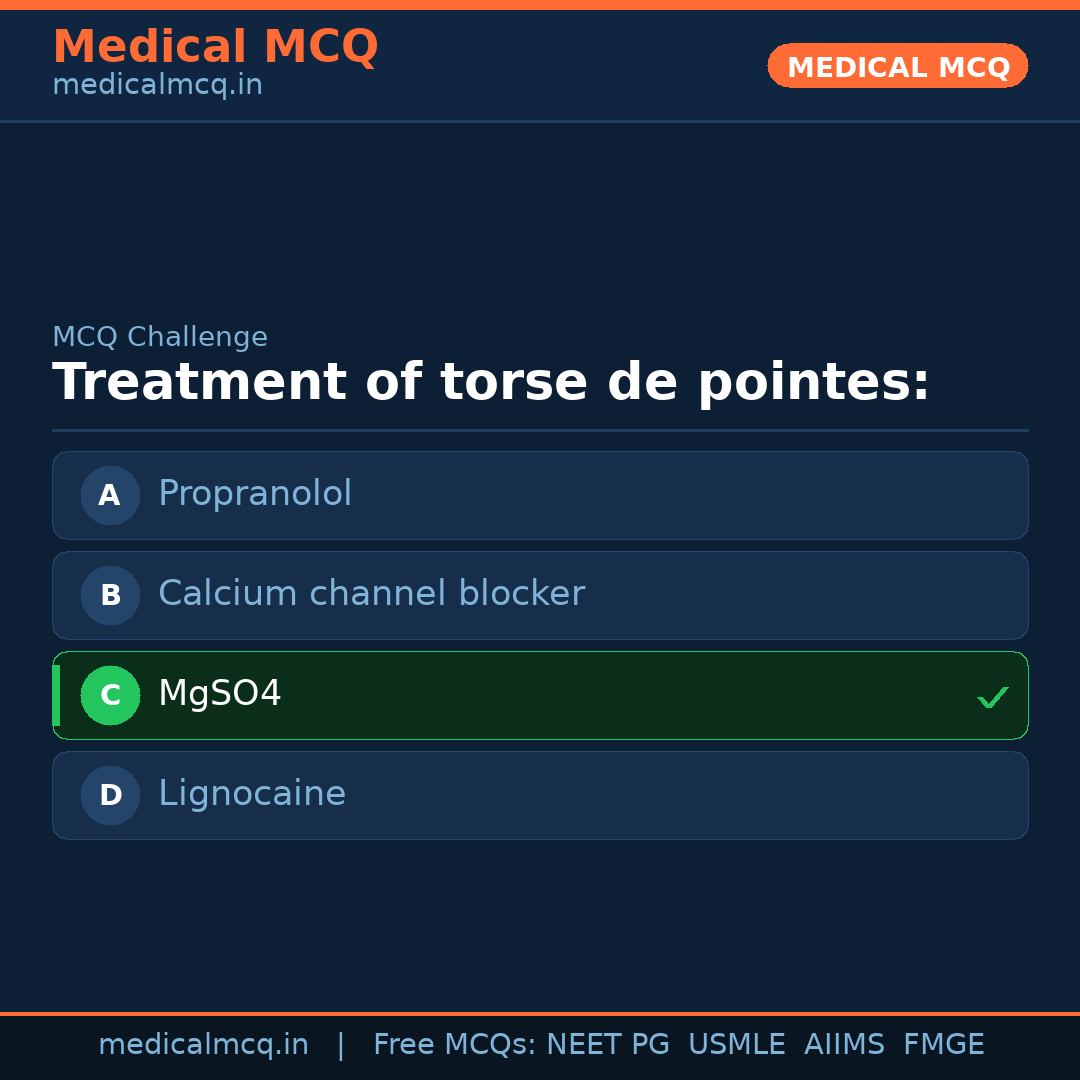Image resolution: width=1080 pixels, height=1080 pixels.
Task: Click the green accent bar beside MgSO4
Action: pyautogui.click(x=55, y=695)
